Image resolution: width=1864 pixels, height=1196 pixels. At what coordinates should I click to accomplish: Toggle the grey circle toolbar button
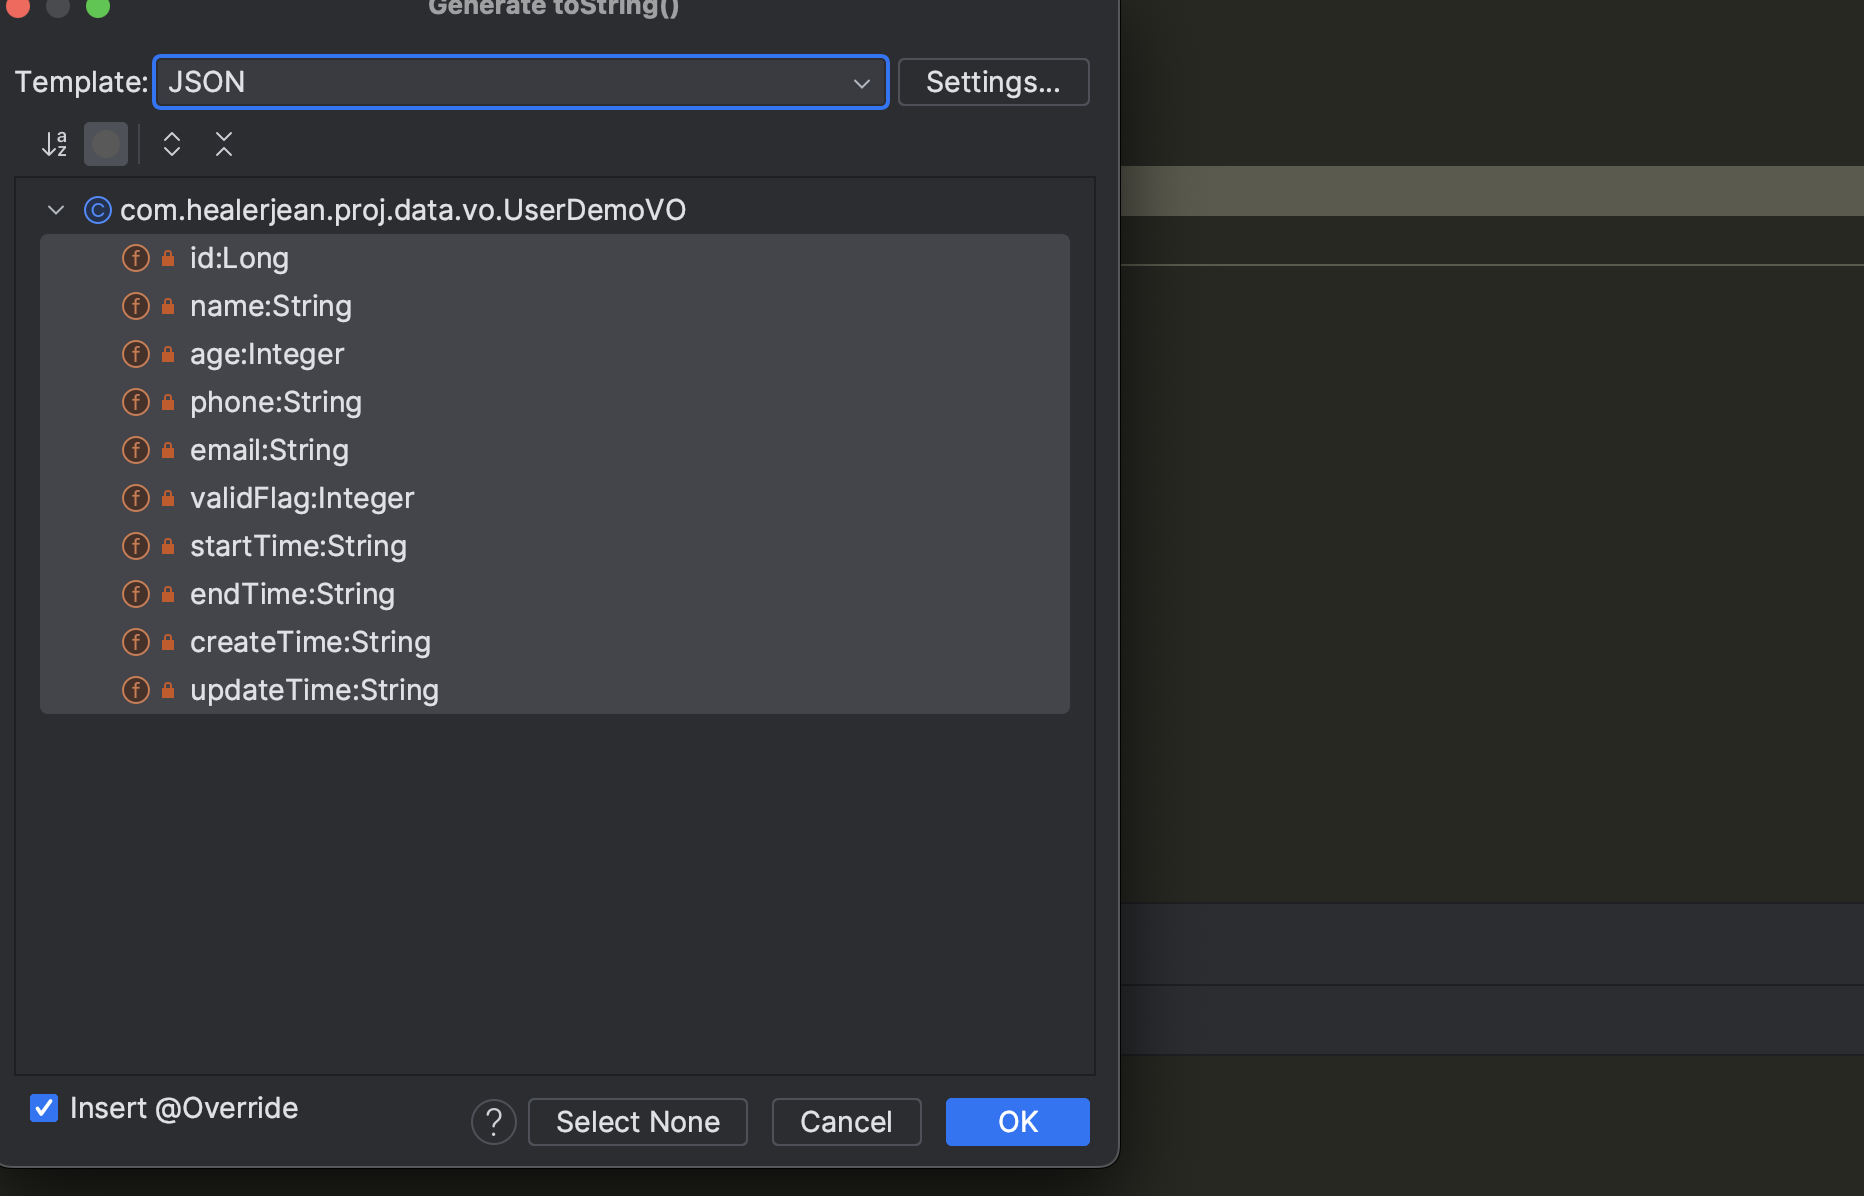click(x=106, y=144)
